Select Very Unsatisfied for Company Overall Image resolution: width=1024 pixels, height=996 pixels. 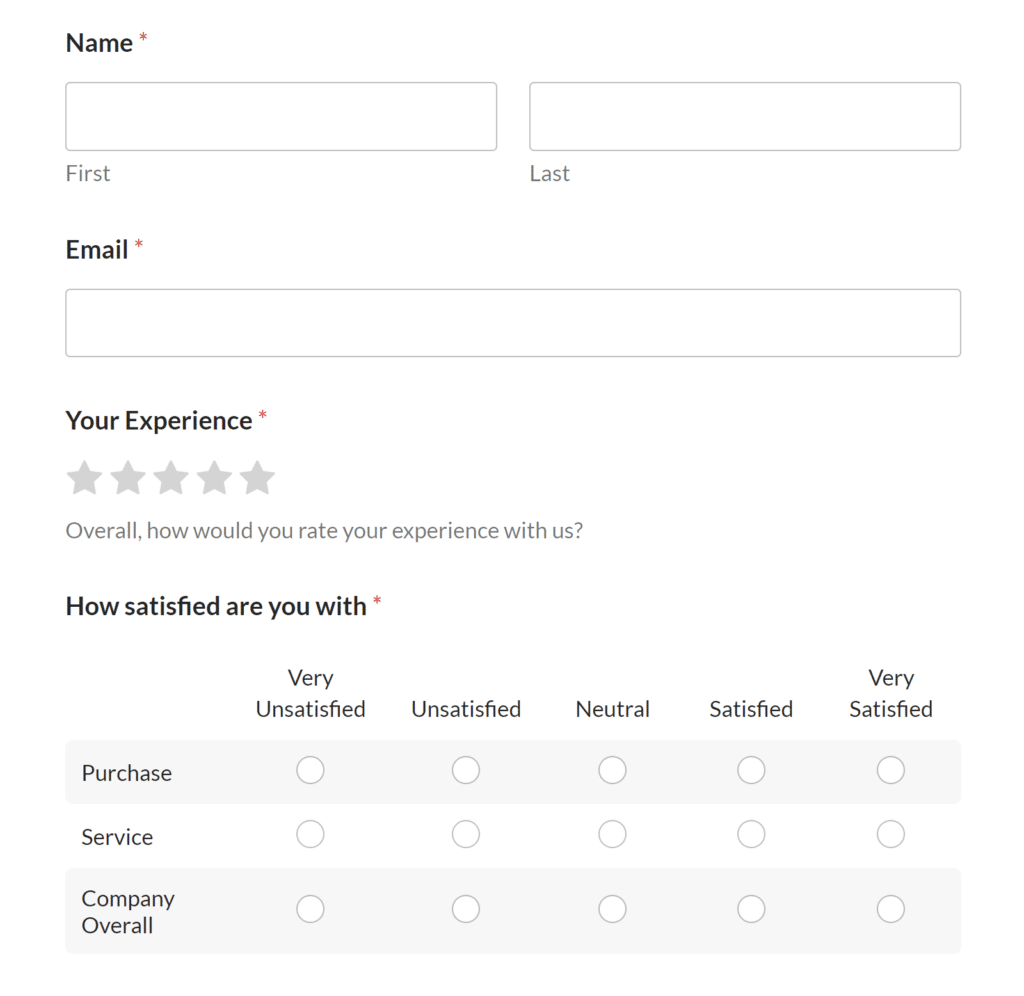pyautogui.click(x=310, y=908)
